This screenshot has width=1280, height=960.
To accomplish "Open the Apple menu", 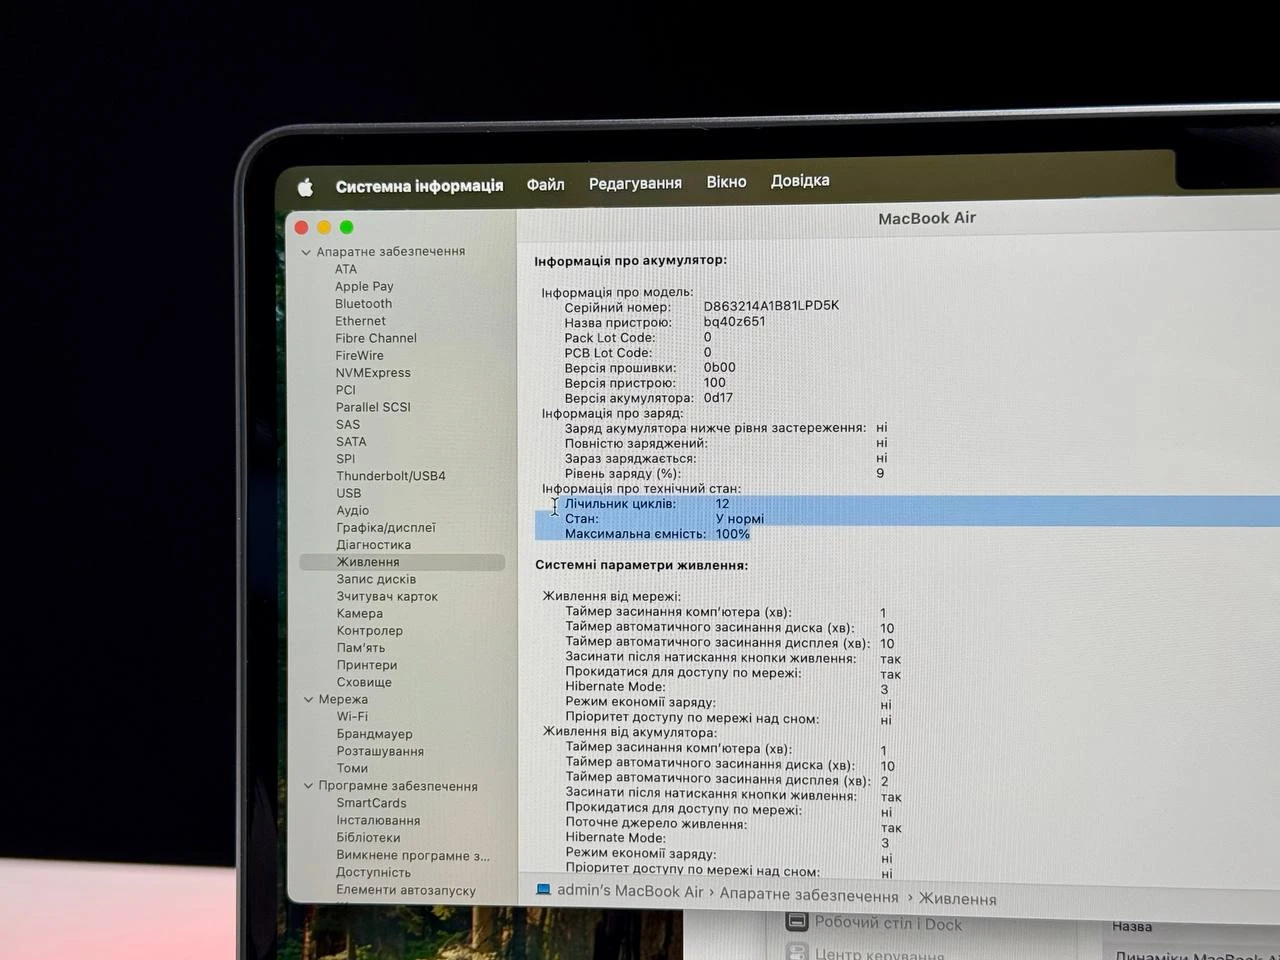I will coord(306,187).
